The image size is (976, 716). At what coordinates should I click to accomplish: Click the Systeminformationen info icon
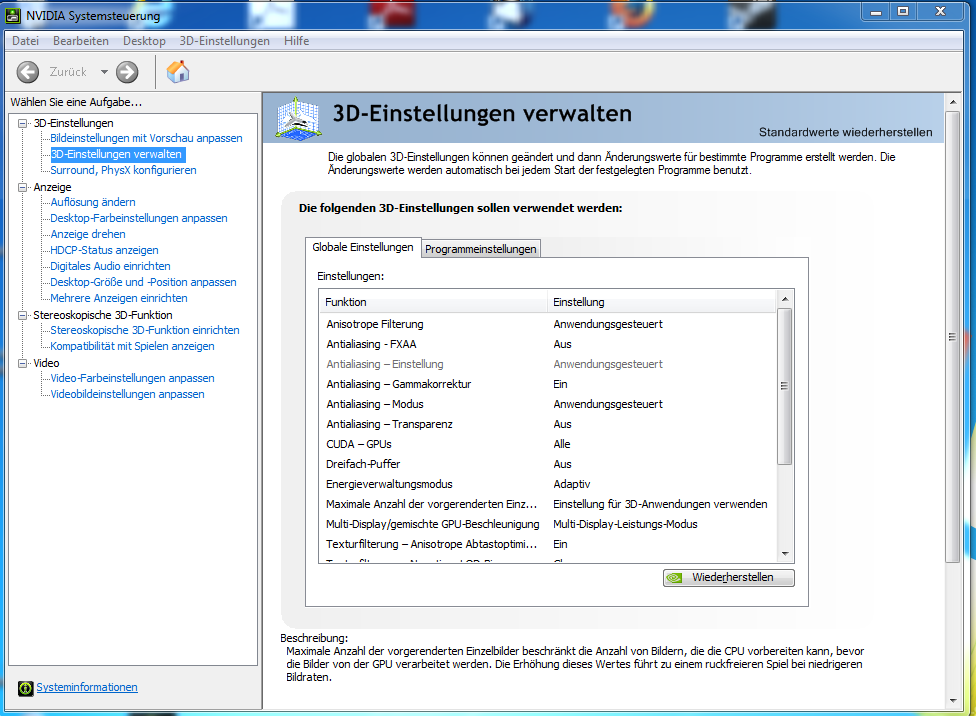coord(26,688)
